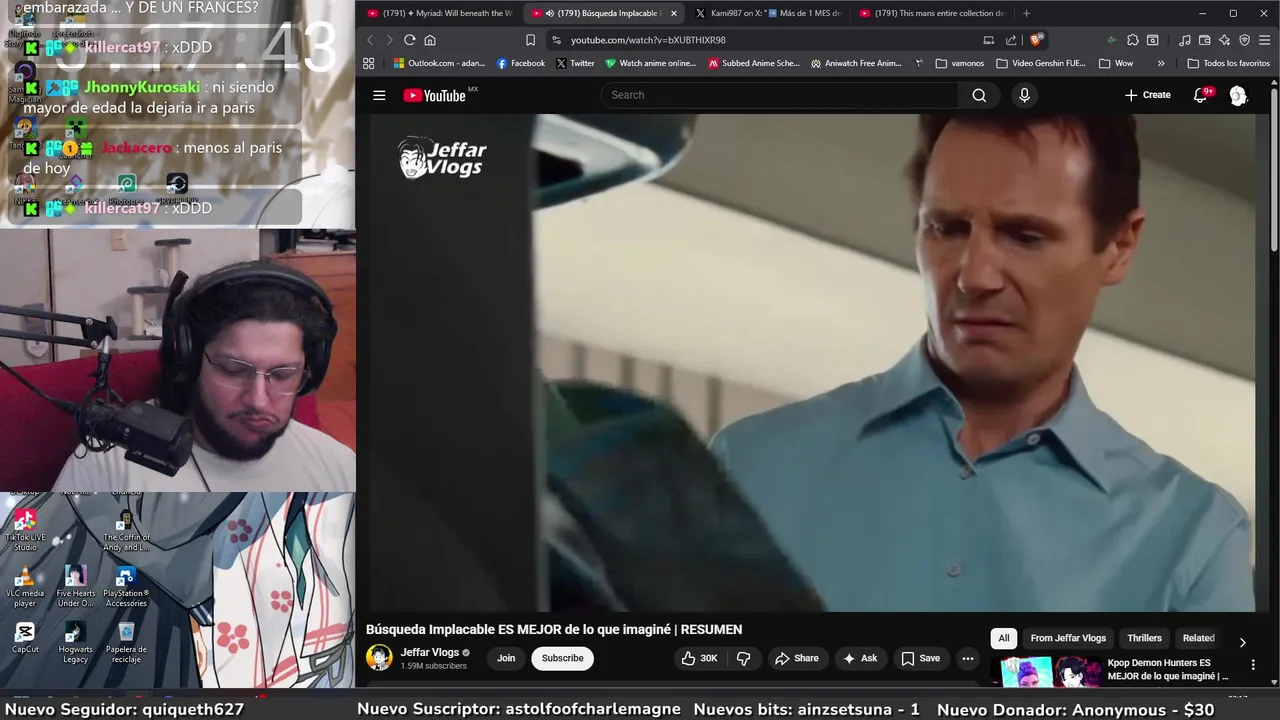Viewport: 1280px width, 720px height.
Task: Reload the page in the browser
Action: (x=409, y=40)
